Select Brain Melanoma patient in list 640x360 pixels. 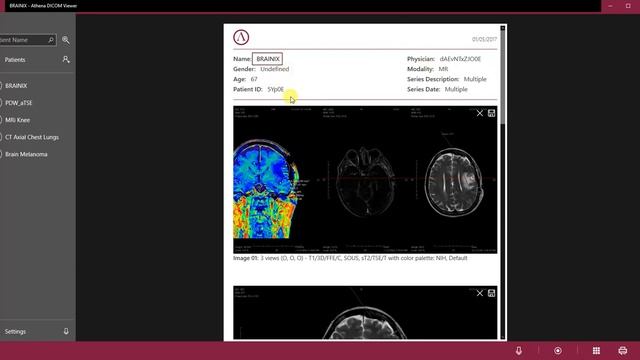tap(26, 154)
